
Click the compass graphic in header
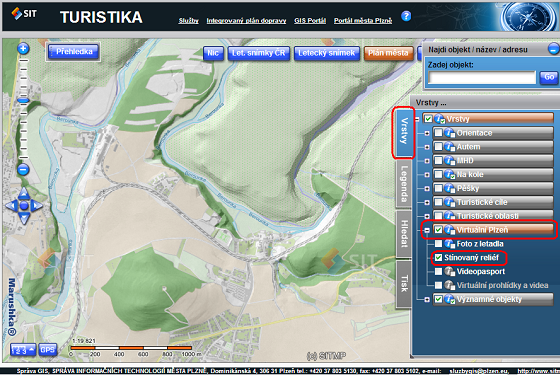[528, 17]
